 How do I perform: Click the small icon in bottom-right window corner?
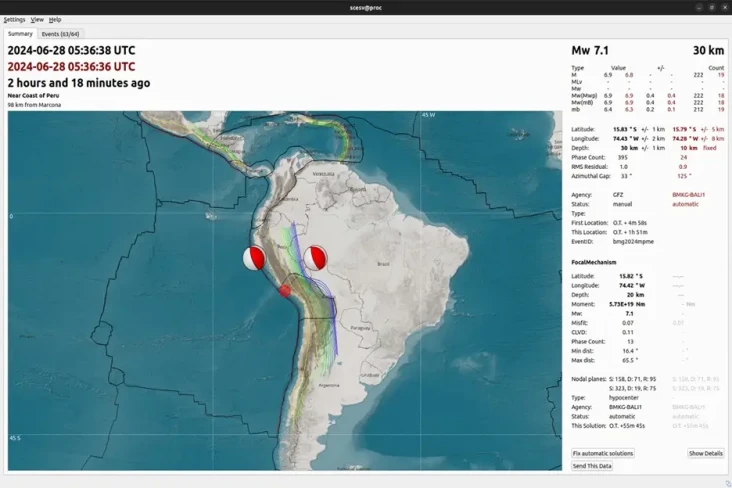click(728, 484)
